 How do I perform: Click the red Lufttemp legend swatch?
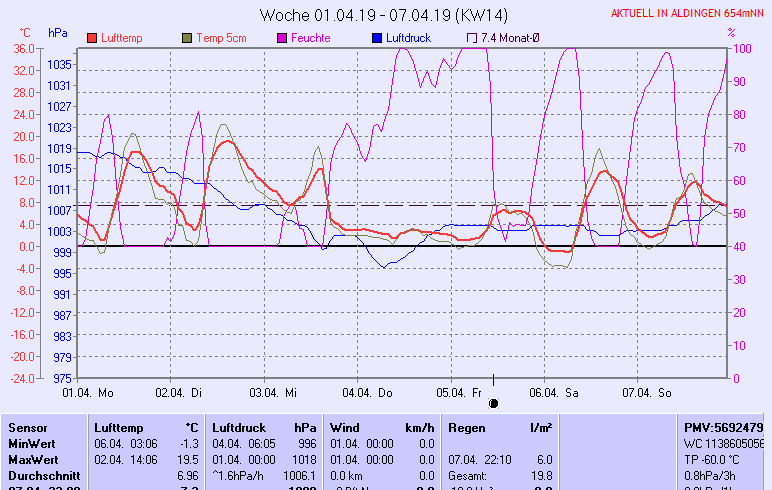92,38
